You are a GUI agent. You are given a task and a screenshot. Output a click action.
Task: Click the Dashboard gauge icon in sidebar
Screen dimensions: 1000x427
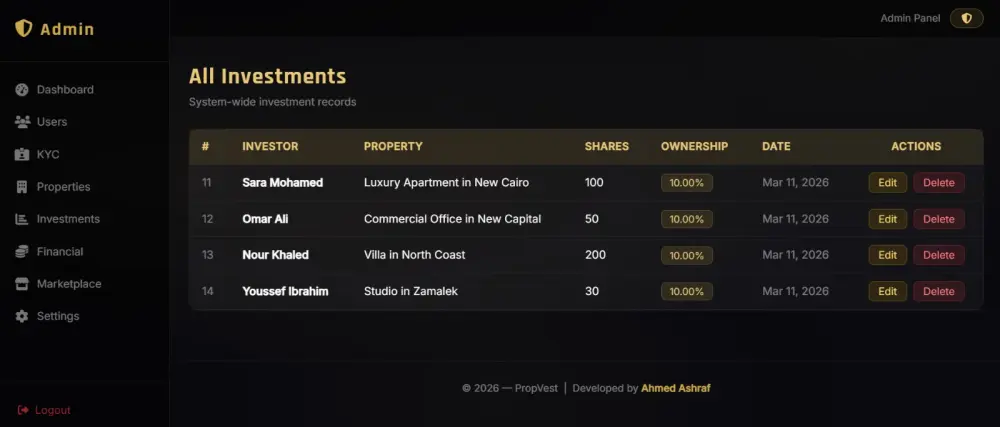pyautogui.click(x=22, y=90)
